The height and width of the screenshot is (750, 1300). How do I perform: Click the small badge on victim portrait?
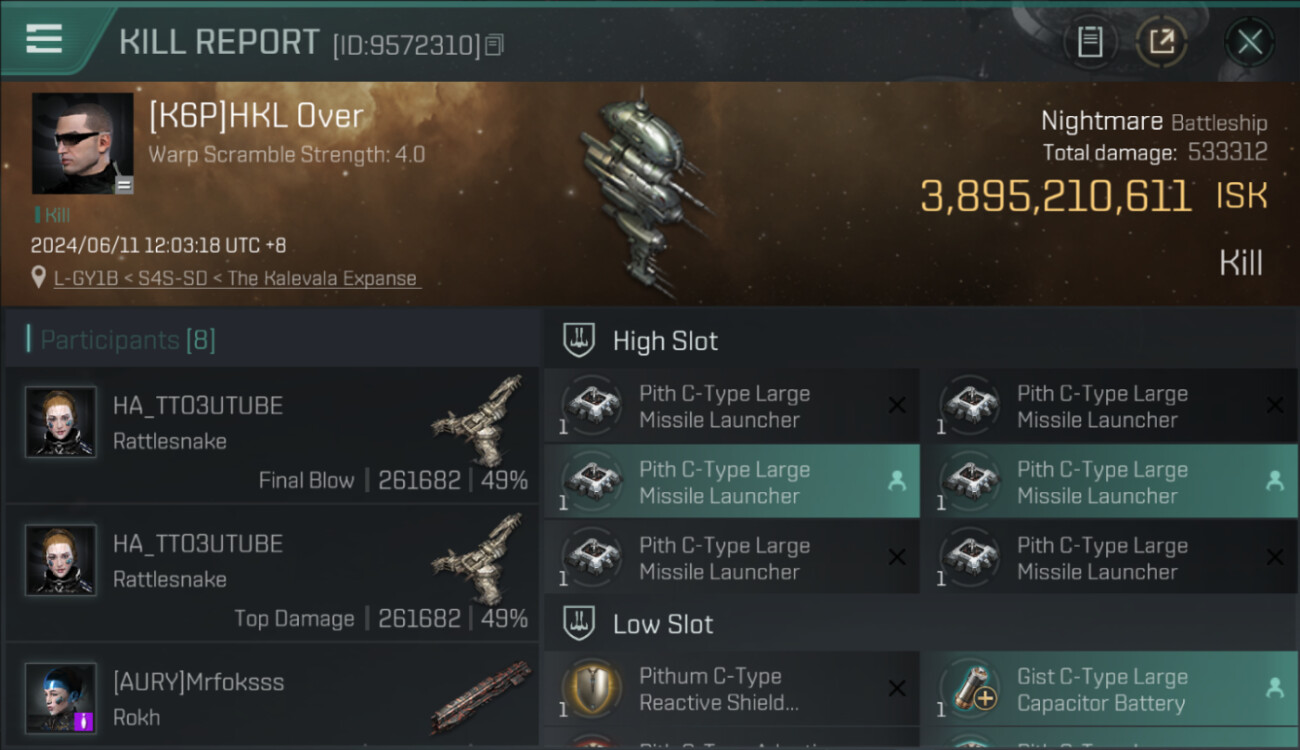124,184
